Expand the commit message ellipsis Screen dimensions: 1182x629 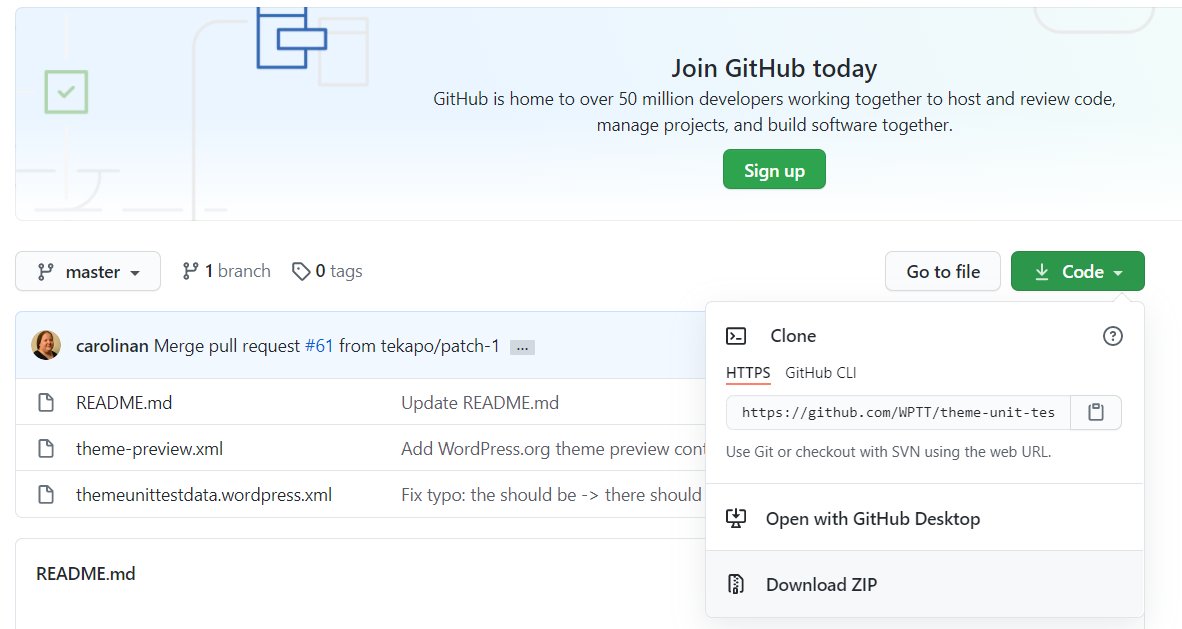point(522,347)
